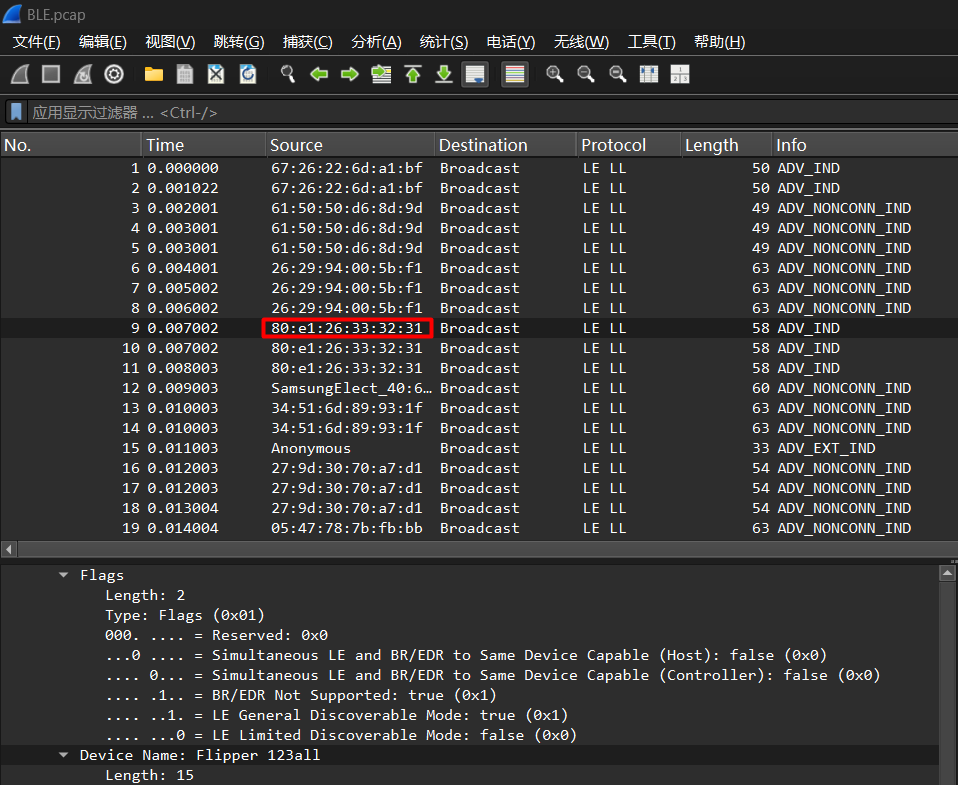The width and height of the screenshot is (958, 785).
Task: Open a capture file via folder icon
Action: coord(153,75)
